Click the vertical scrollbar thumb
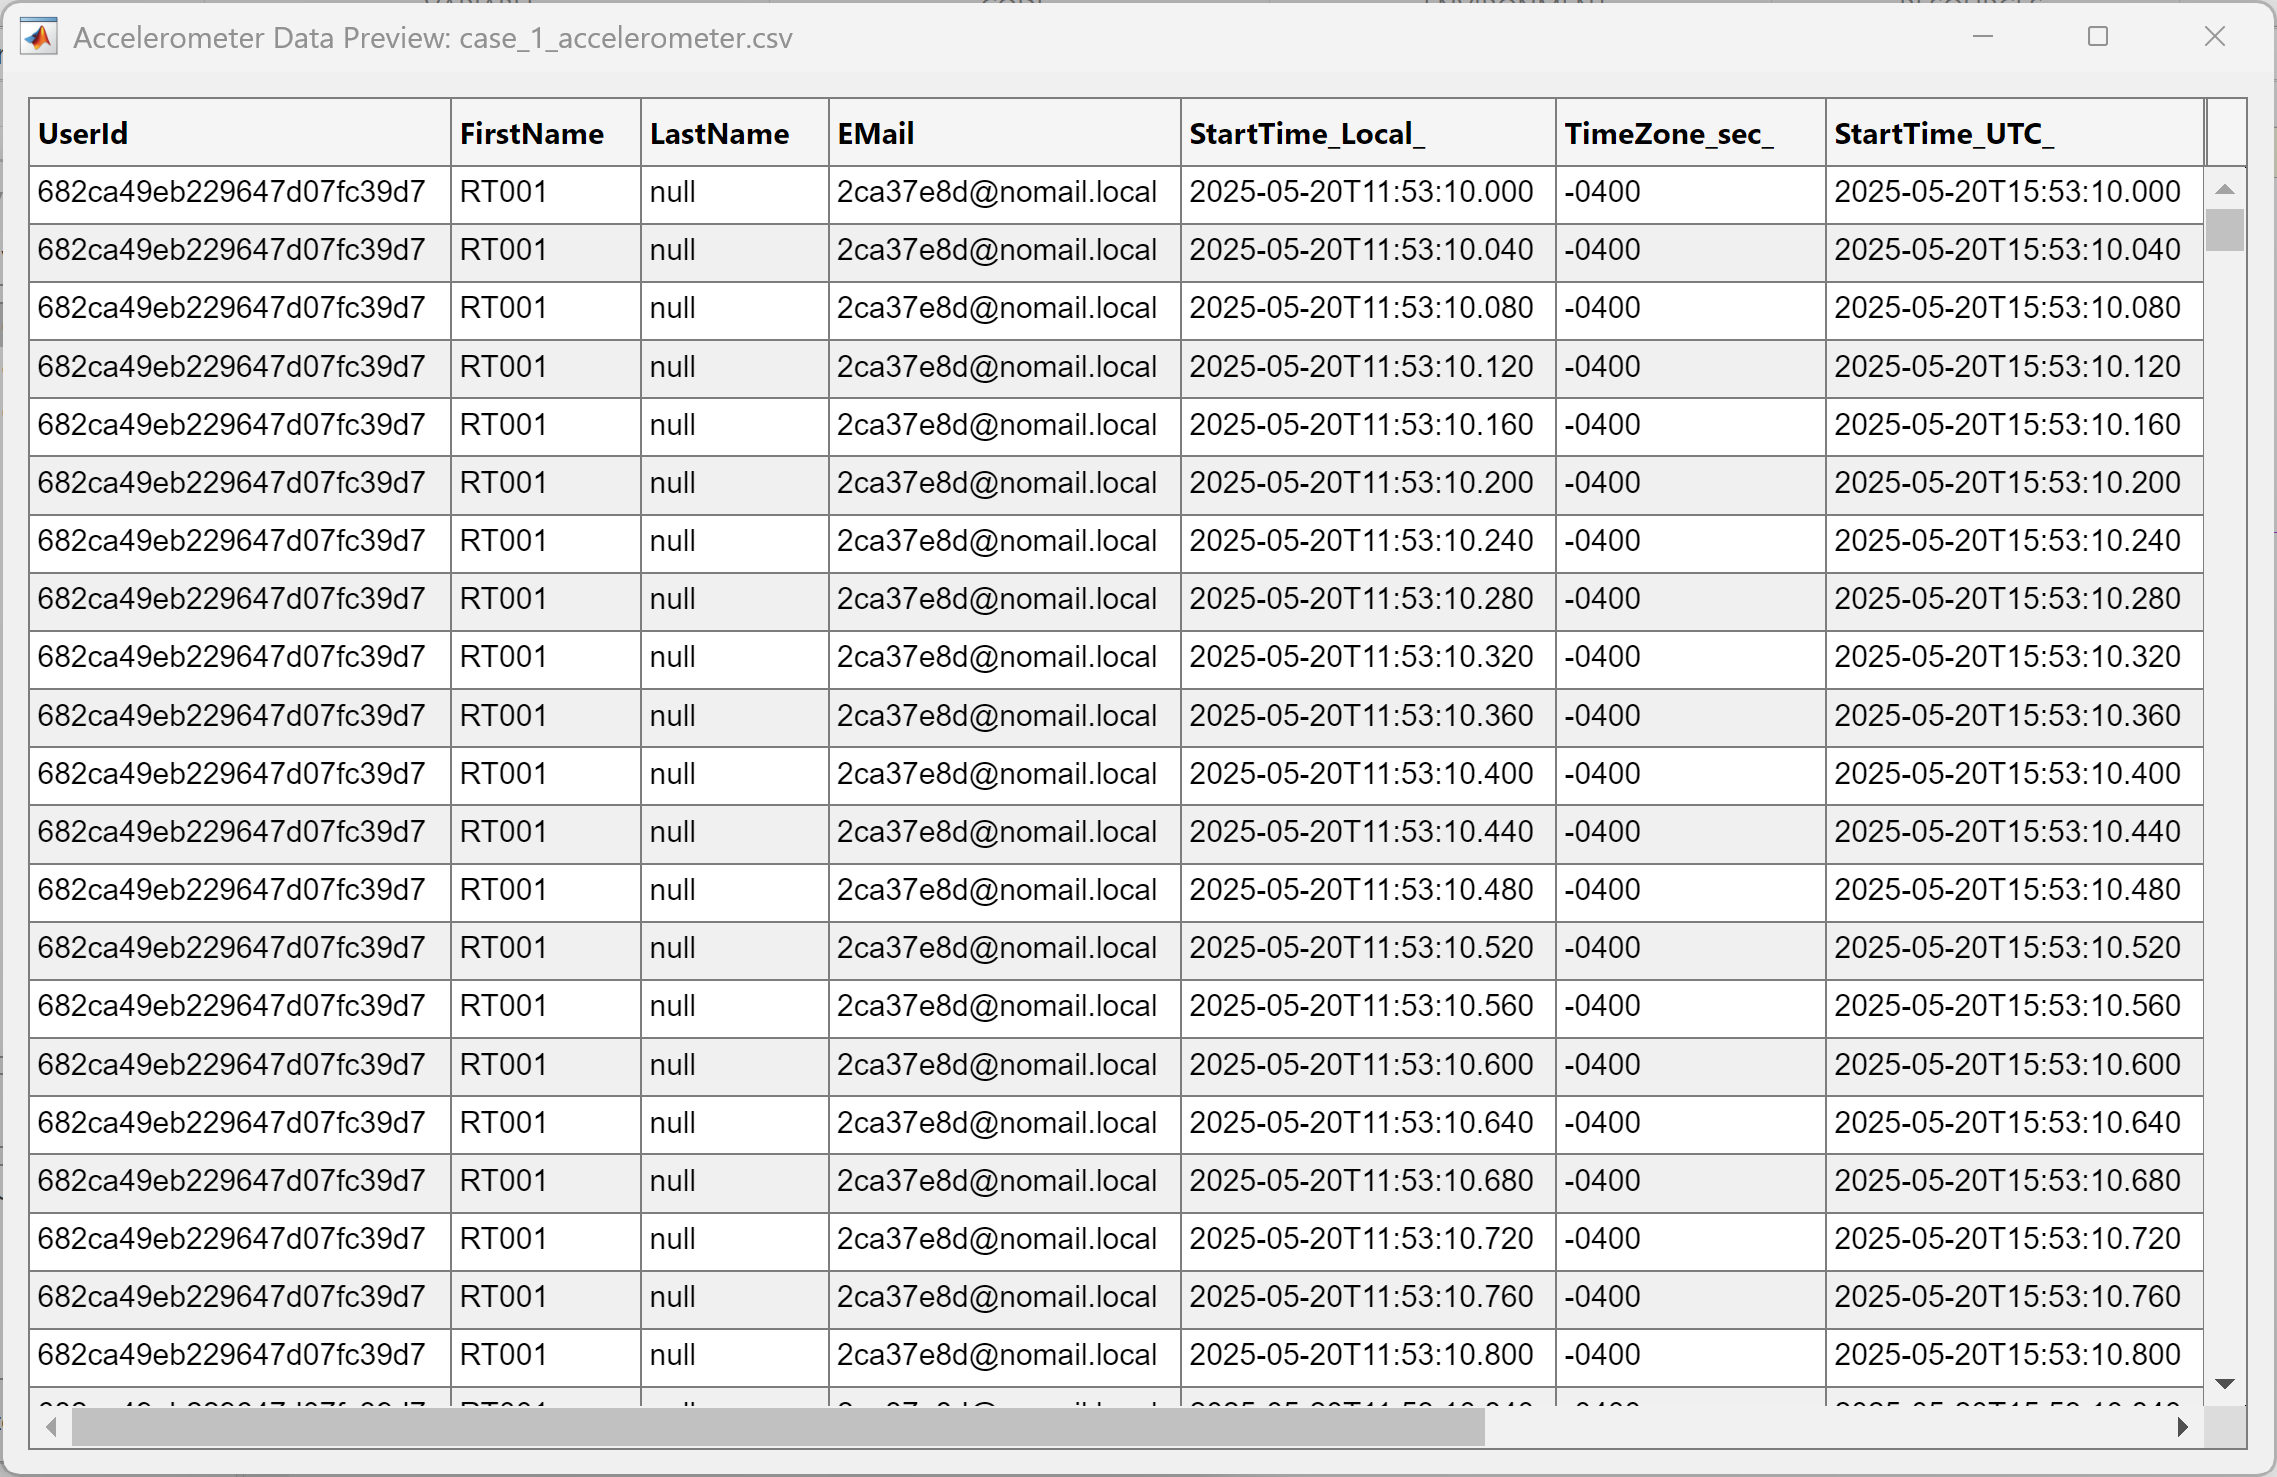This screenshot has height=1477, width=2277. pos(2224,232)
